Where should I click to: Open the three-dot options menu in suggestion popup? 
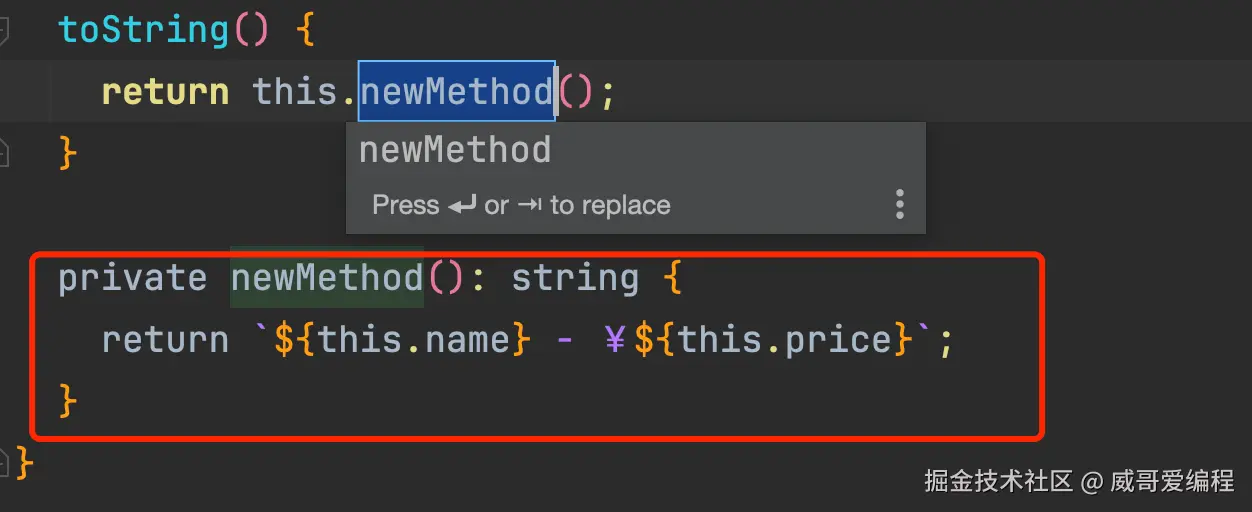coord(900,204)
